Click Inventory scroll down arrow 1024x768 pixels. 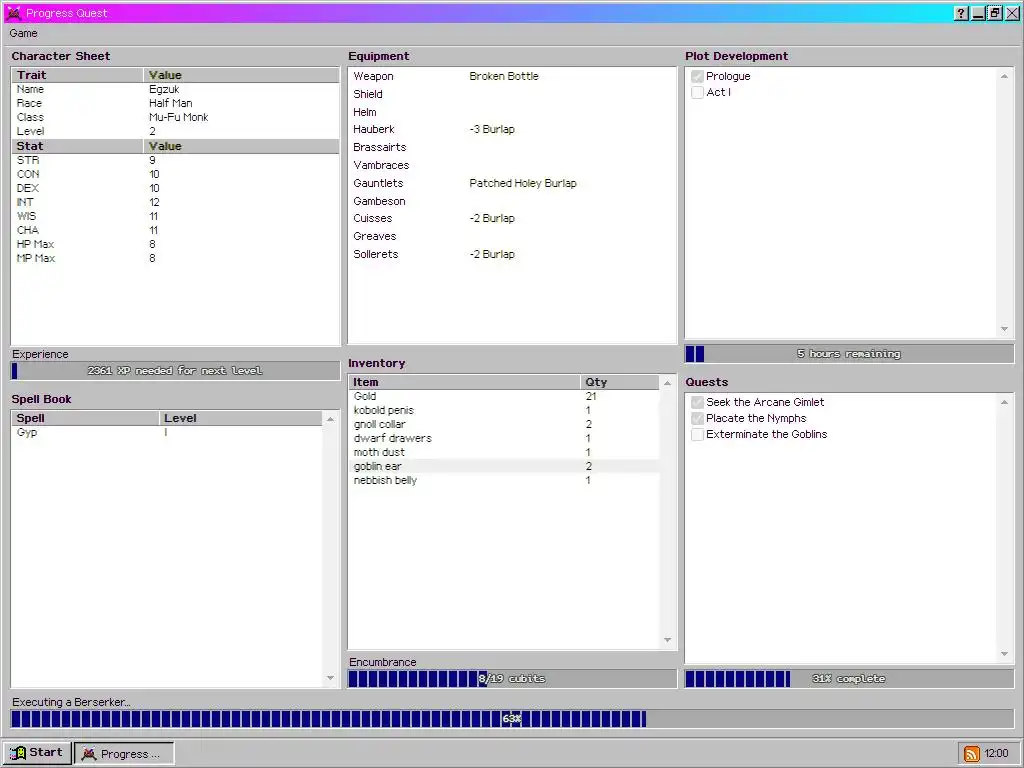667,640
